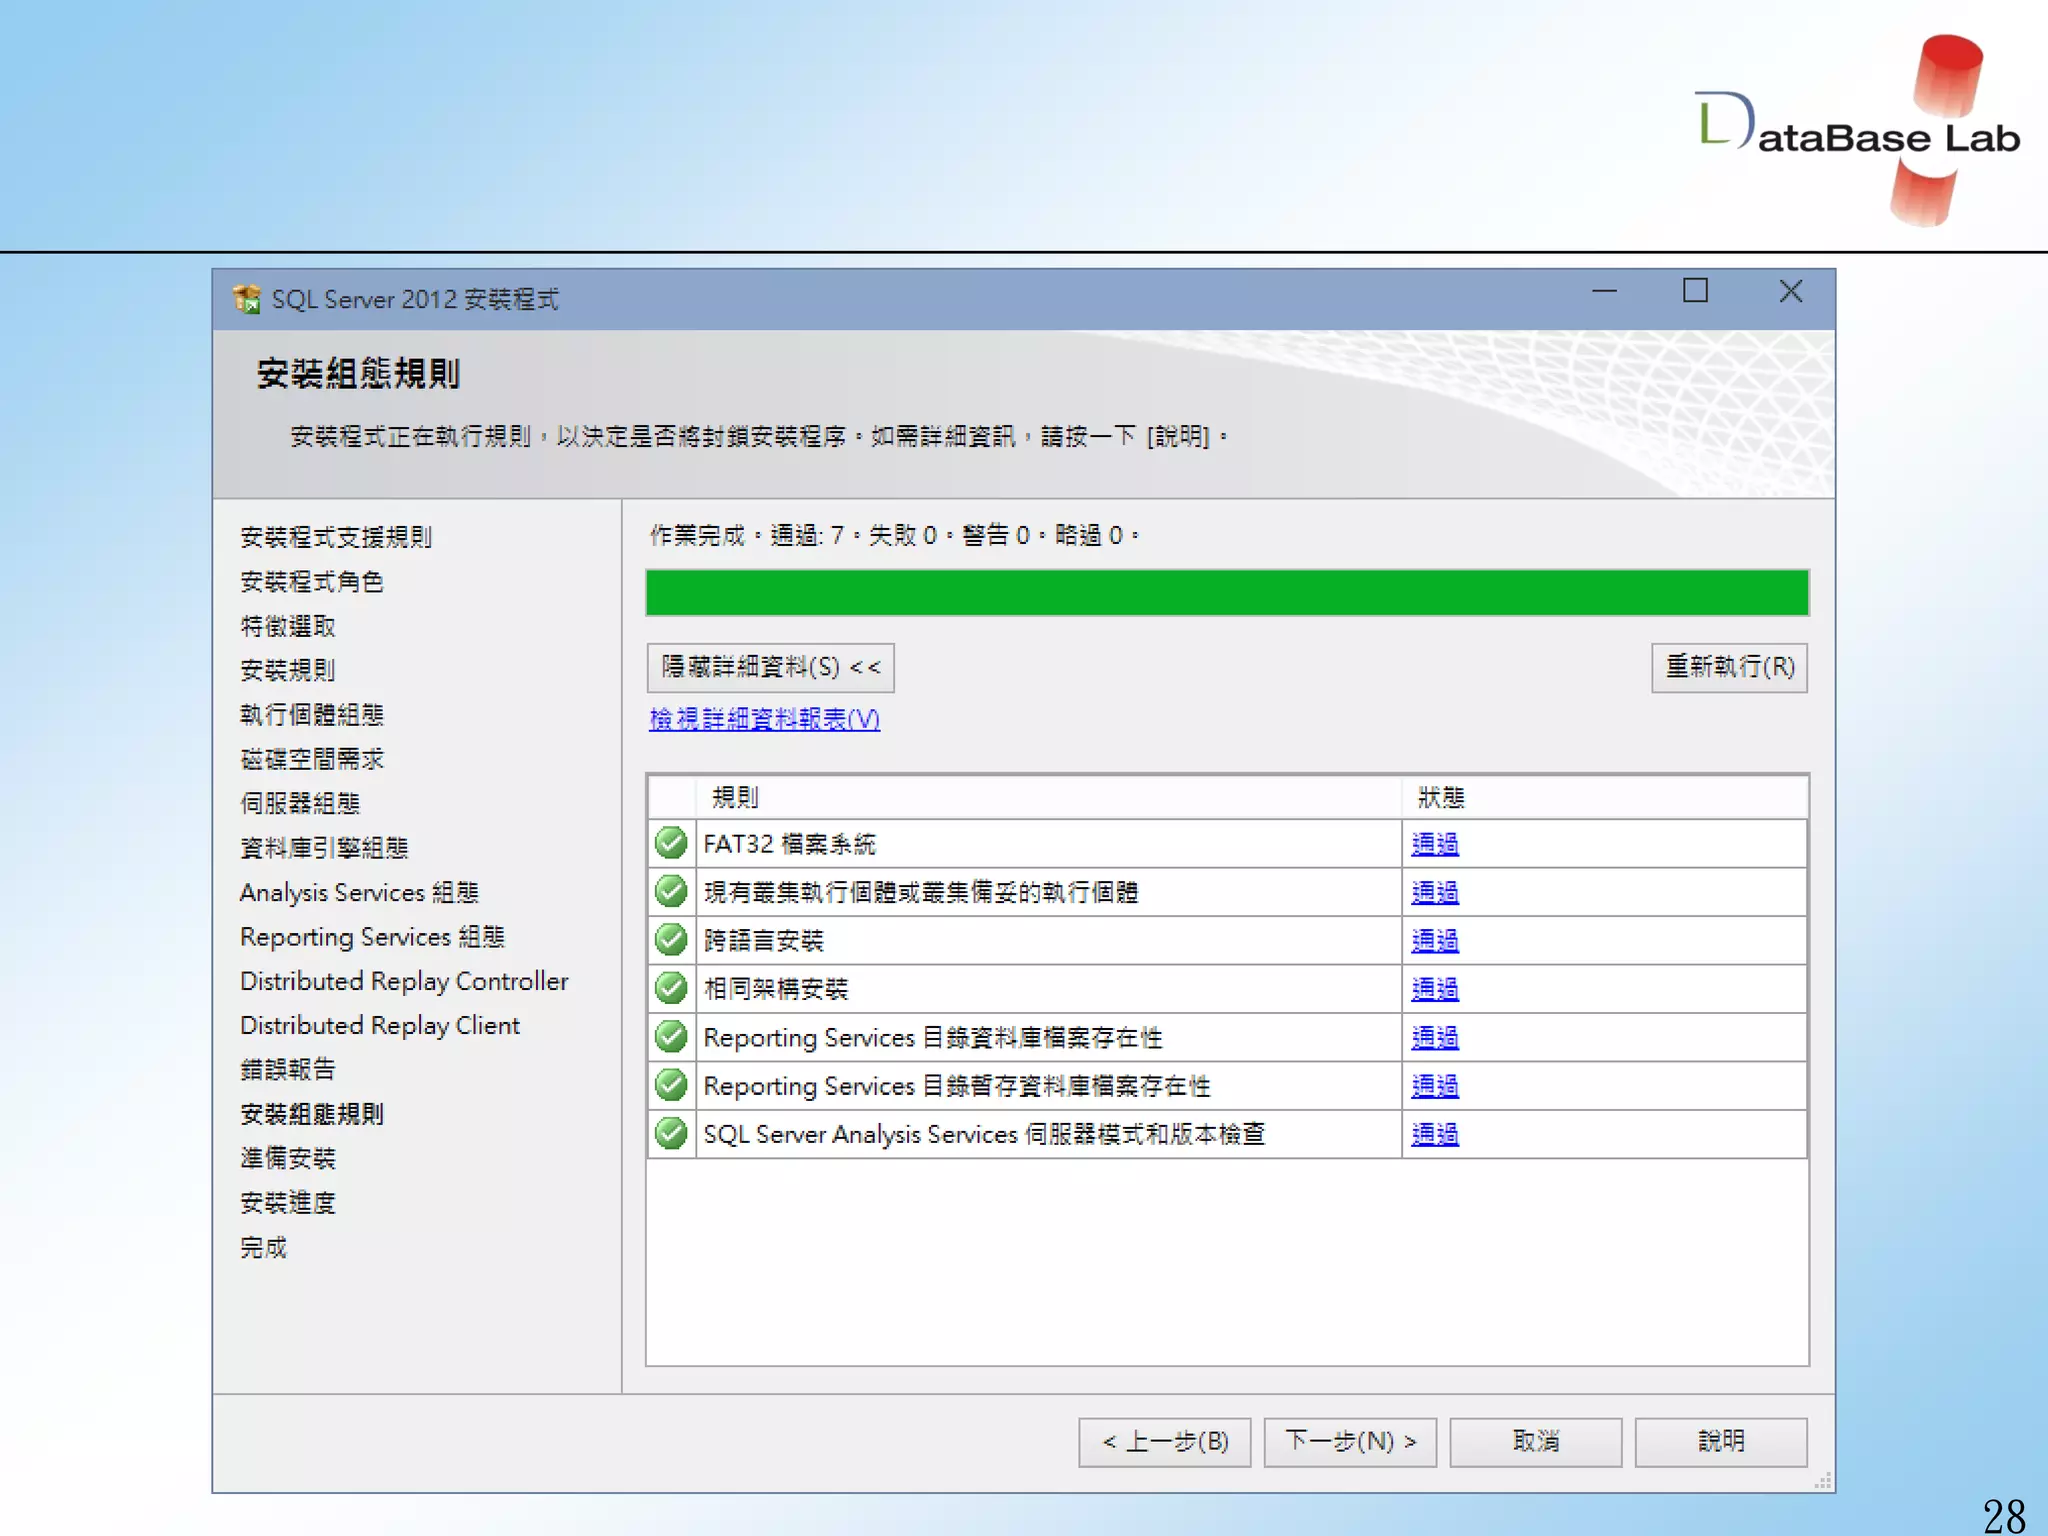Open 通過 link for SQL Server Analysis Services rule

click(x=1435, y=1134)
